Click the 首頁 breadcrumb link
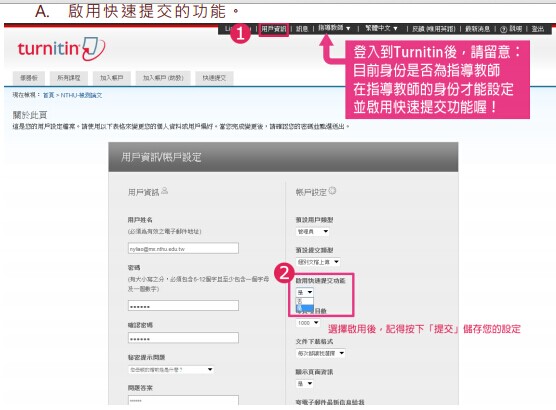The width and height of the screenshot is (556, 410). tap(48, 95)
